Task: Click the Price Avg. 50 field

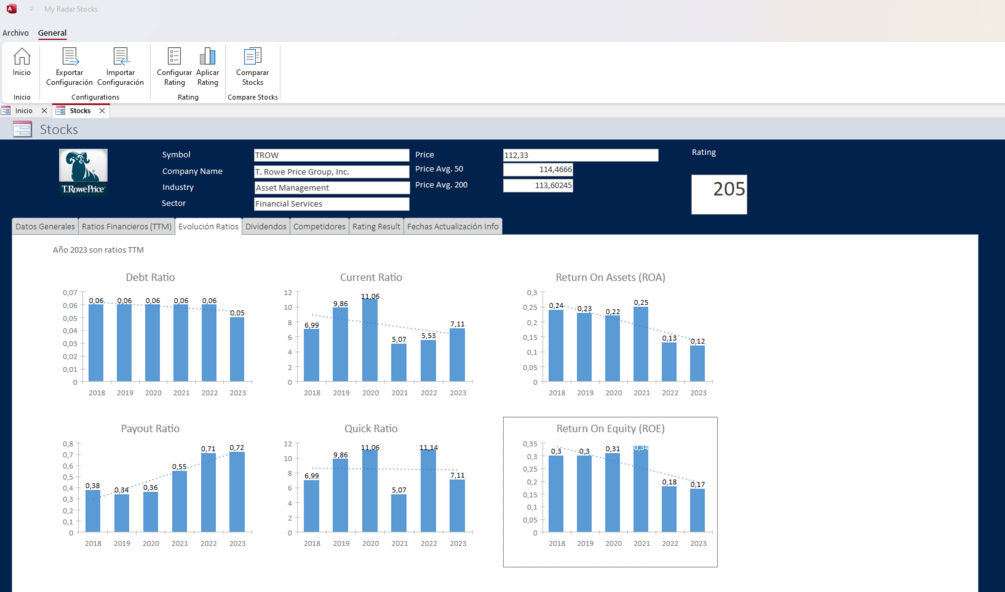Action: [x=538, y=170]
